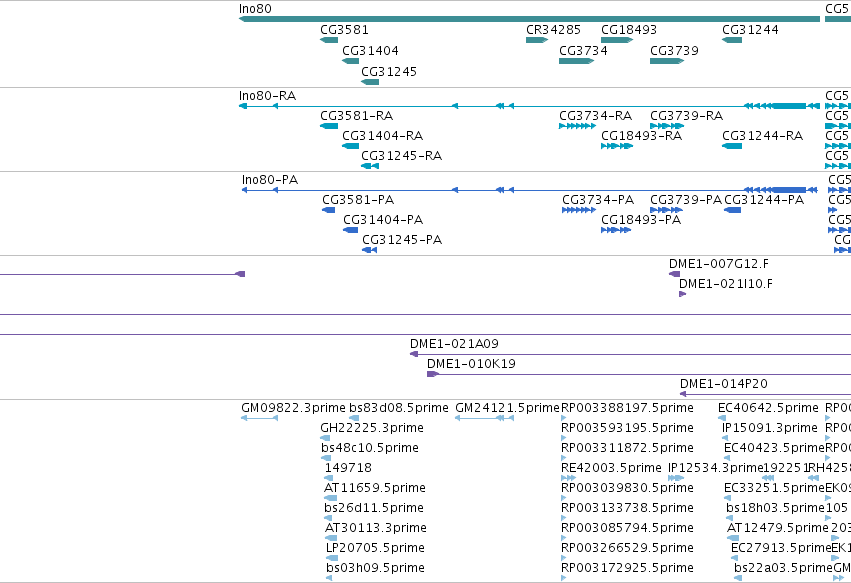This screenshot has height=583, width=851.
Task: Select the CG3739-PA feature
Action: (x=666, y=210)
